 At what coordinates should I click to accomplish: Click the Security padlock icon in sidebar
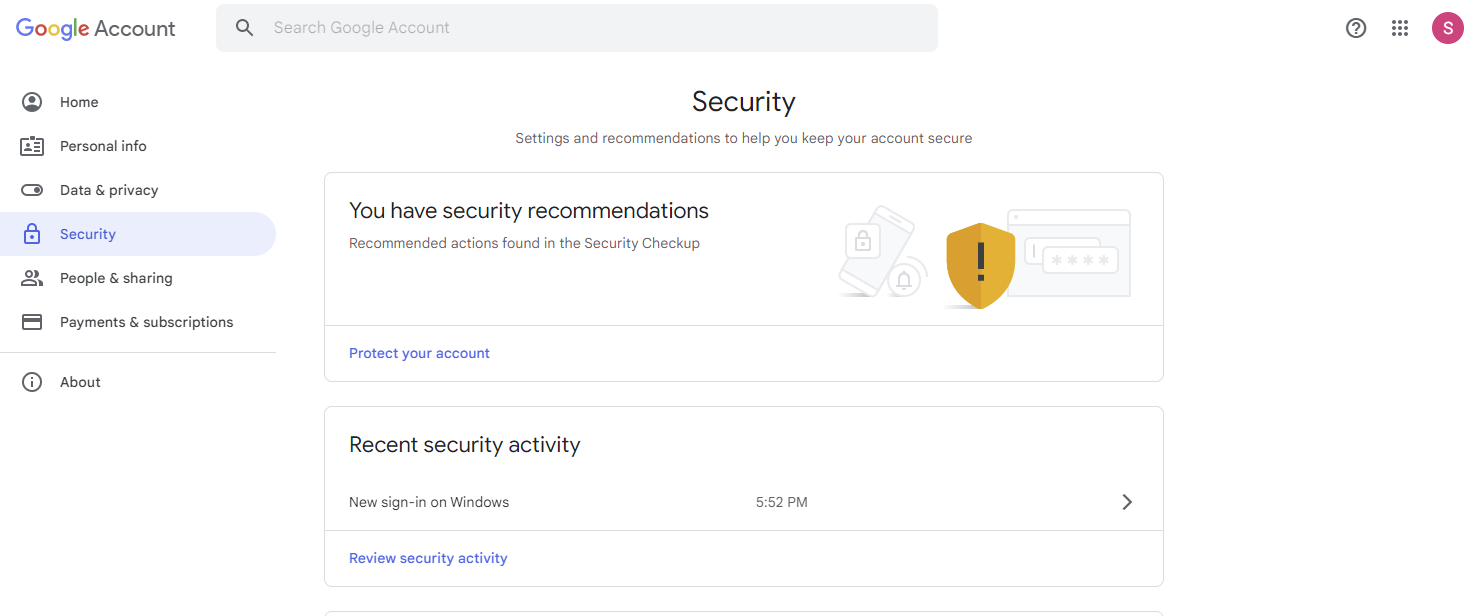pos(32,234)
